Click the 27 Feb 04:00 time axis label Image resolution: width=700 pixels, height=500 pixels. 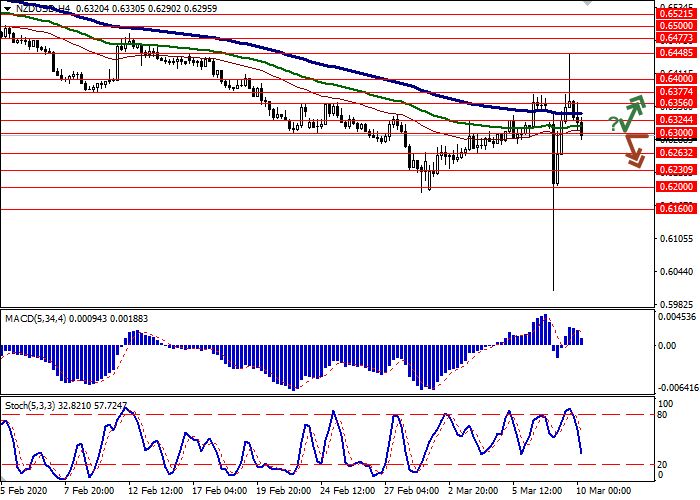pyautogui.click(x=410, y=492)
